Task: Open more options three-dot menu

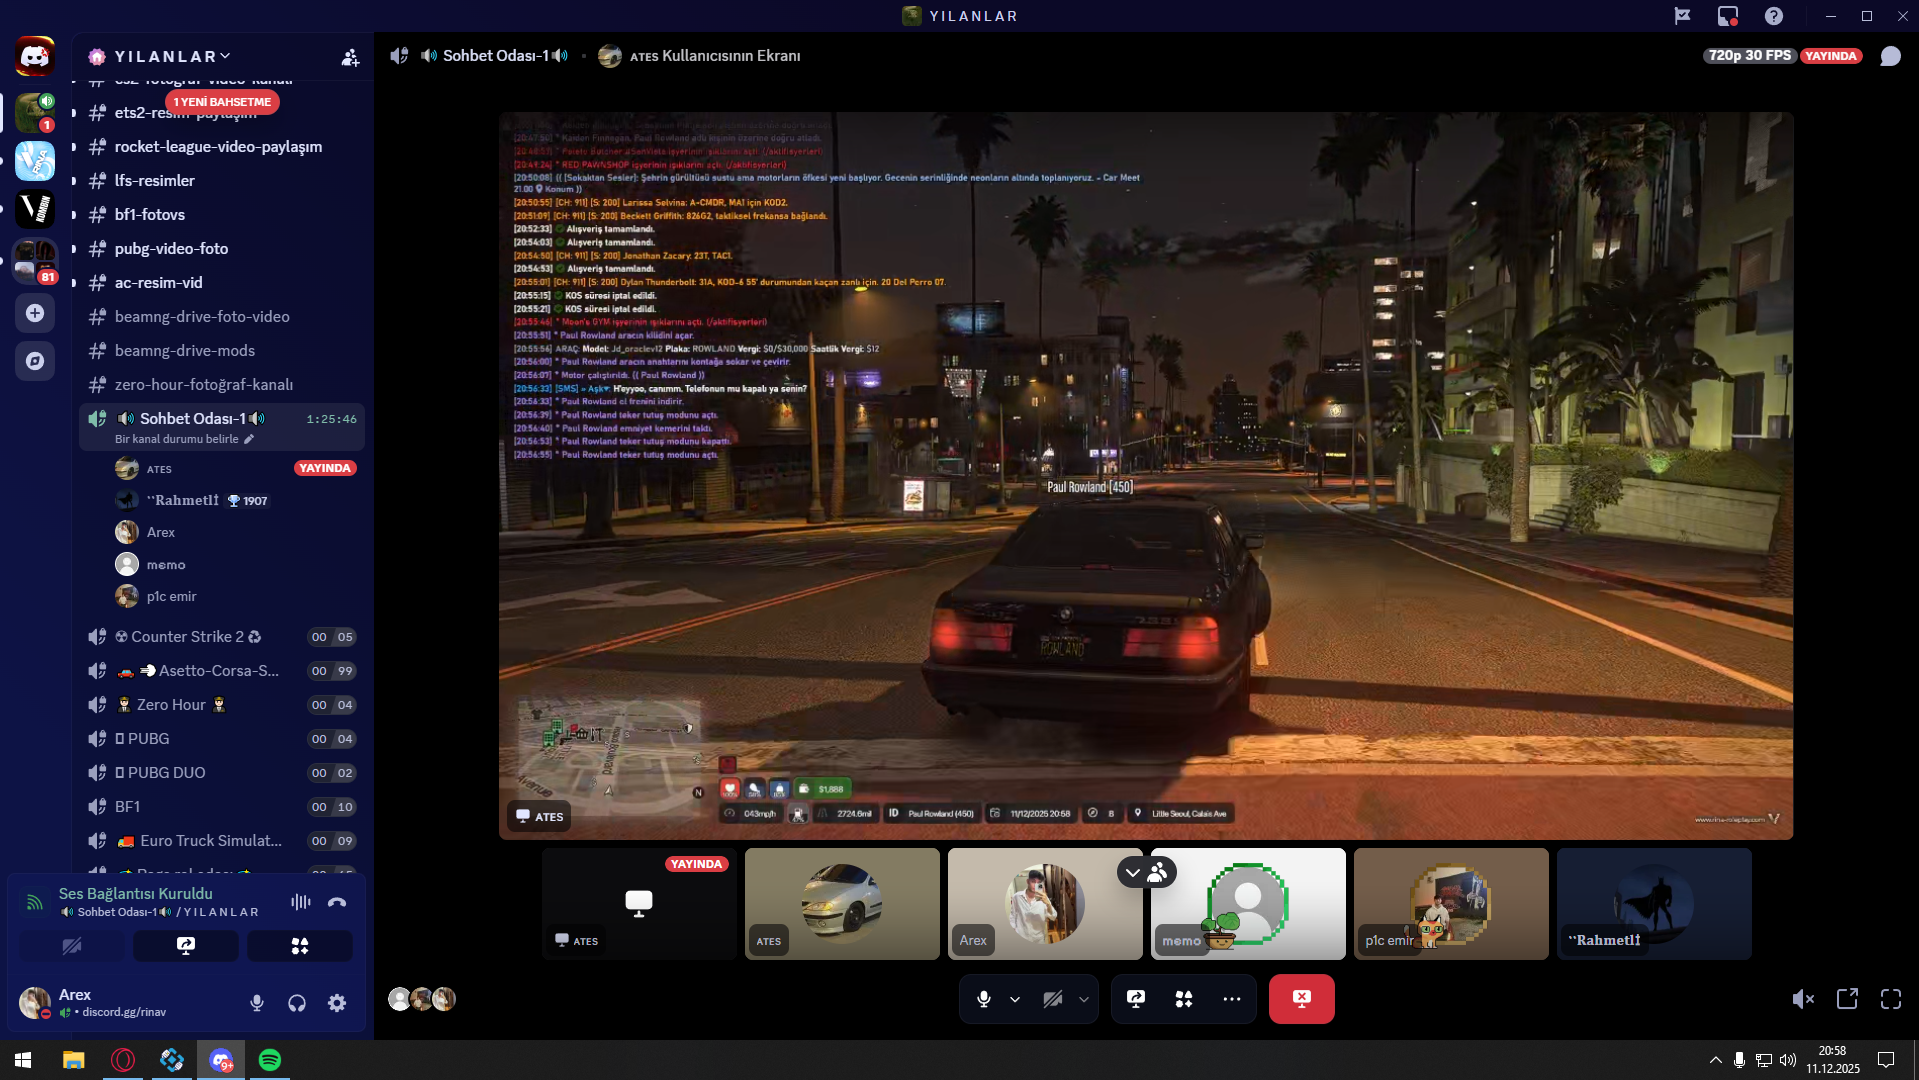Action: pyautogui.click(x=1232, y=999)
